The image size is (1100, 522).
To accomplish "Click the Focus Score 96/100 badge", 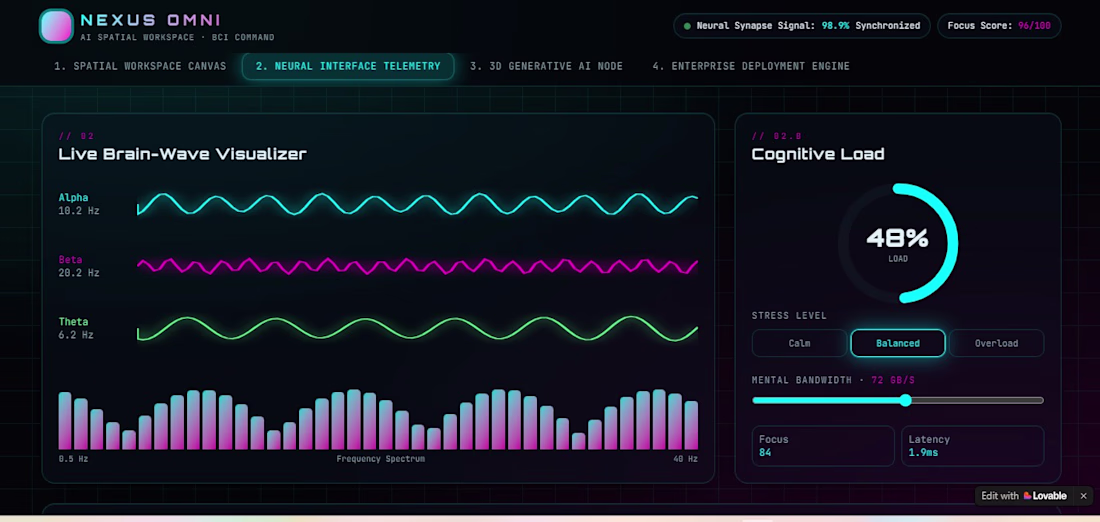I will [x=999, y=26].
